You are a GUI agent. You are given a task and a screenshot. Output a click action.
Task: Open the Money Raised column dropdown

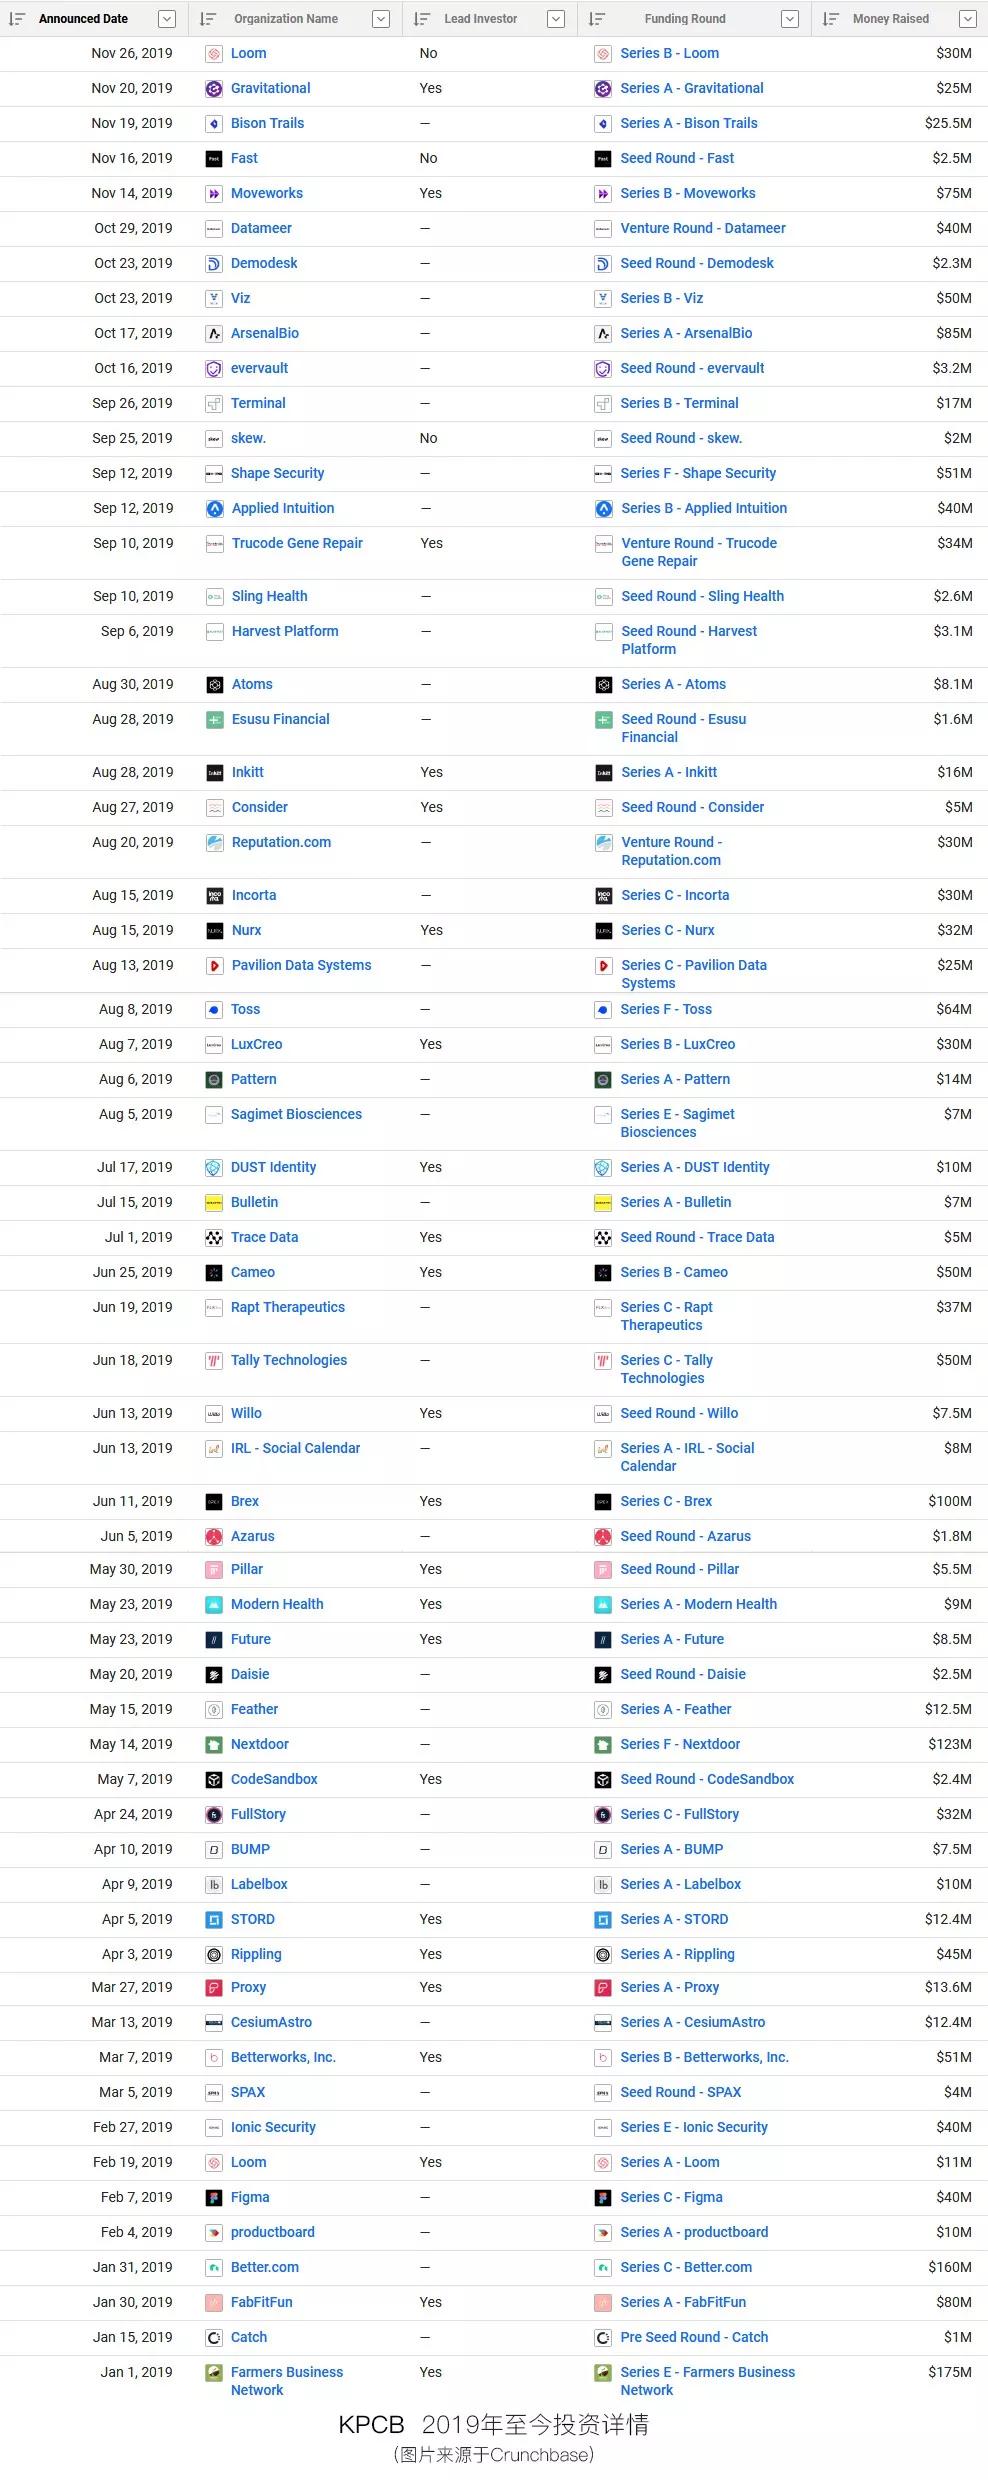967,19
